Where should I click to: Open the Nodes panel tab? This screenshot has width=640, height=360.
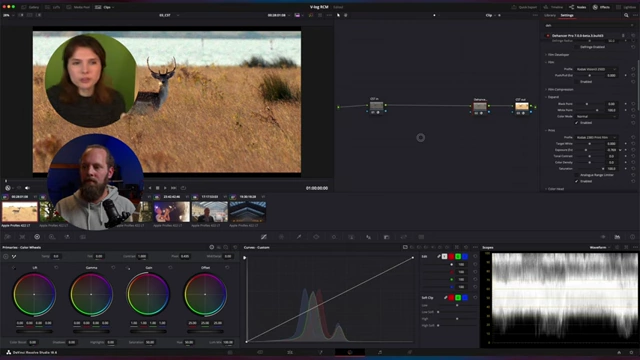pyautogui.click(x=578, y=7)
